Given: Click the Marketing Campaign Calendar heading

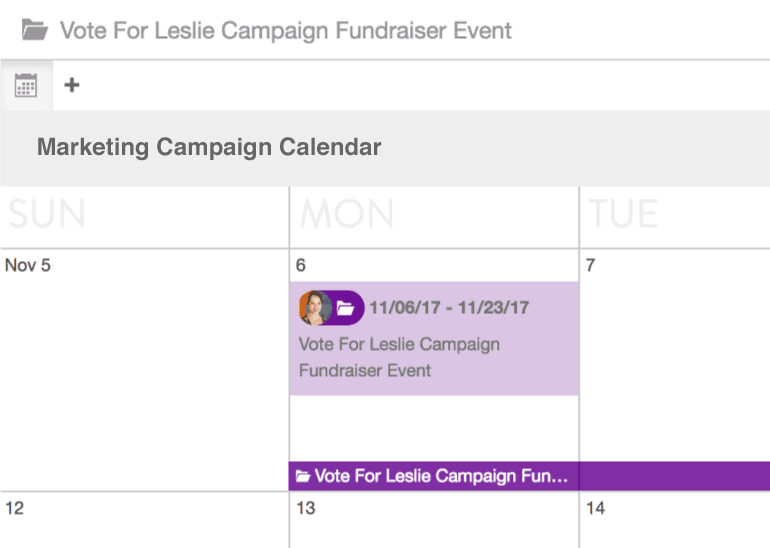Looking at the screenshot, I should 209,148.
